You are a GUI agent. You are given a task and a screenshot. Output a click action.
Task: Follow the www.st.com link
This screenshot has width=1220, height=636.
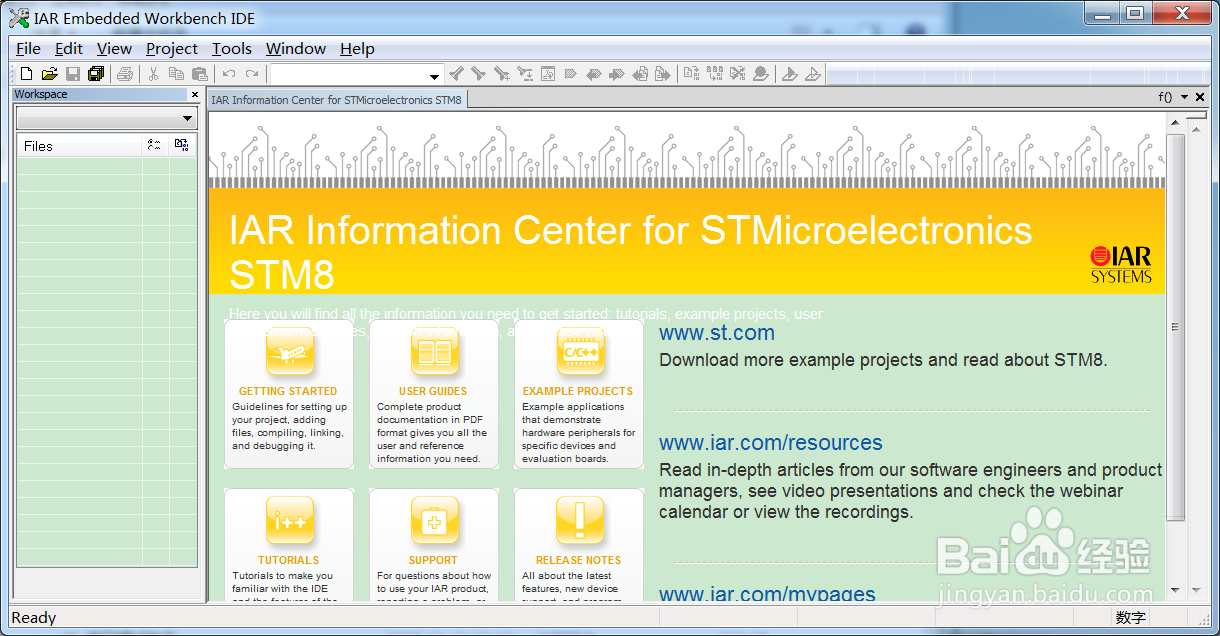[x=717, y=333]
